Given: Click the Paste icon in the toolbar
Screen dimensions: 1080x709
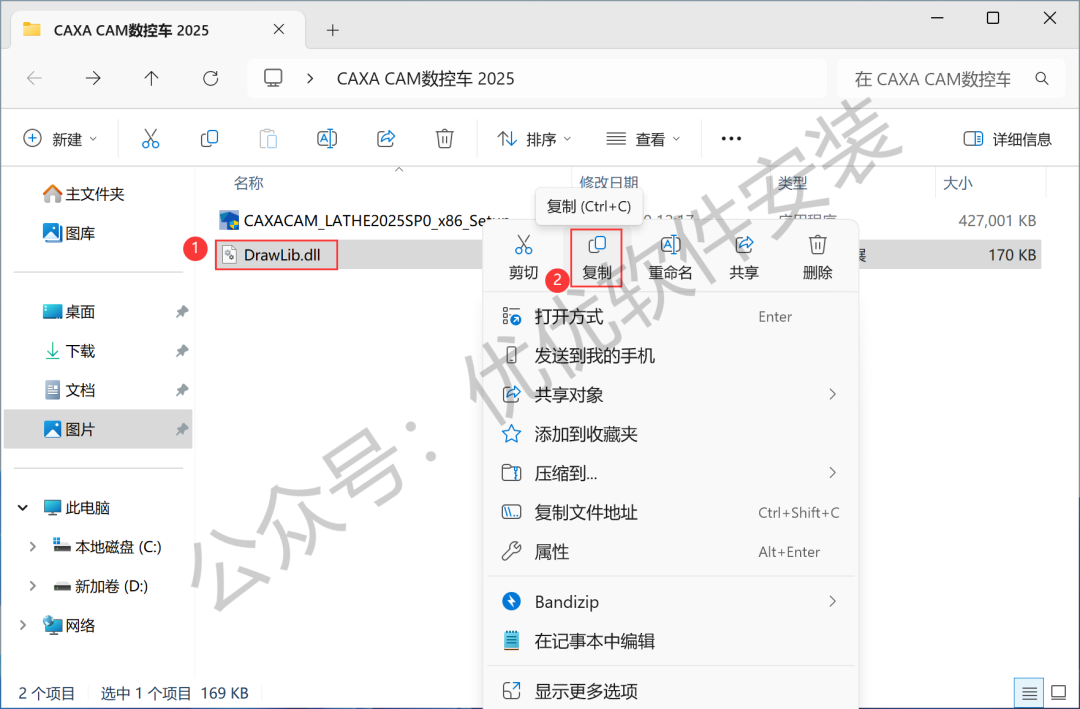Looking at the screenshot, I should [268, 138].
